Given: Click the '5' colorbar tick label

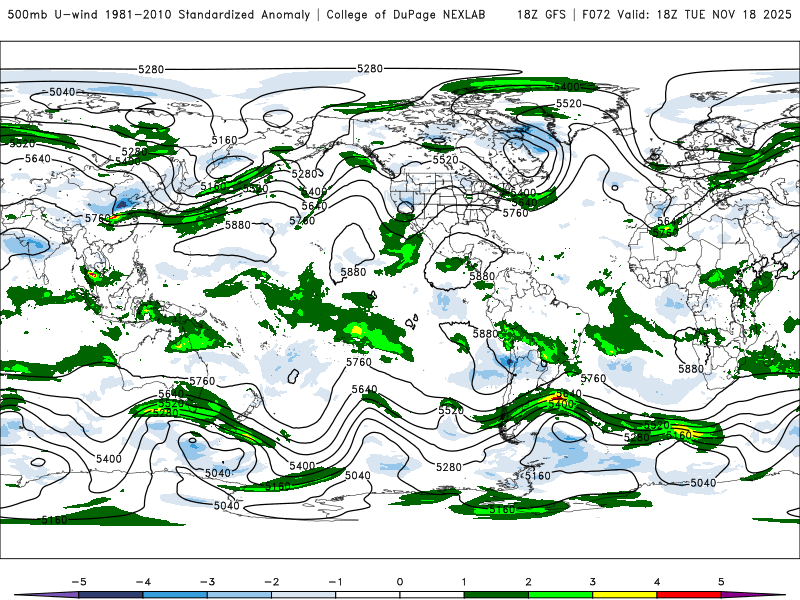Looking at the screenshot, I should [721, 582].
